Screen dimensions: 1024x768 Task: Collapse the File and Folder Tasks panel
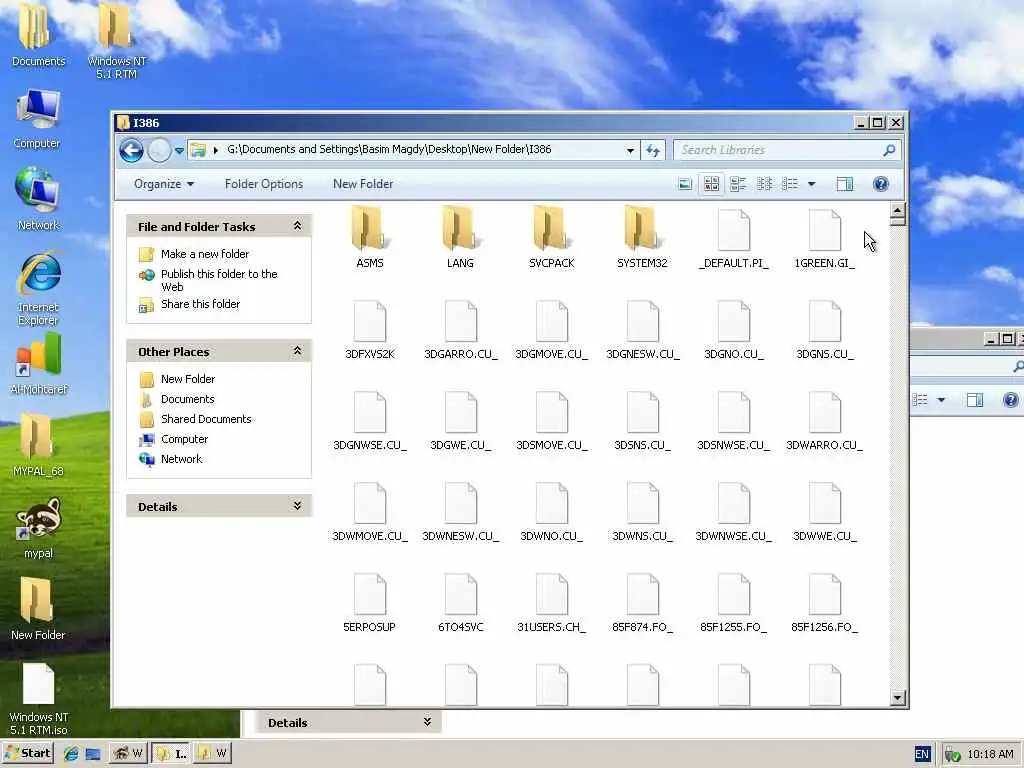(x=297, y=226)
